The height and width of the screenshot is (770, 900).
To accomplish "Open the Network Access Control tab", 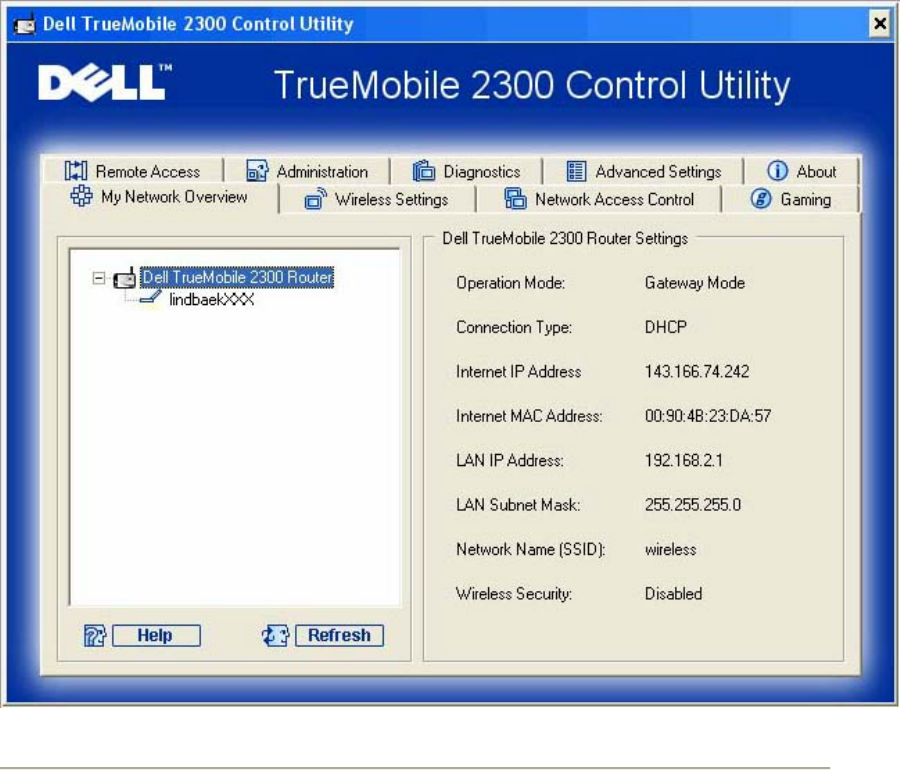I will (x=599, y=199).
